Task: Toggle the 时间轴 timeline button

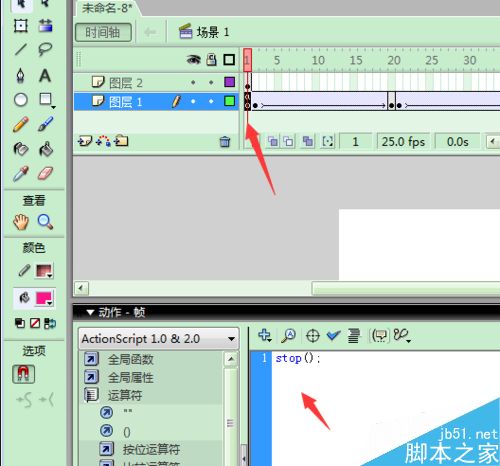Action: [103, 32]
